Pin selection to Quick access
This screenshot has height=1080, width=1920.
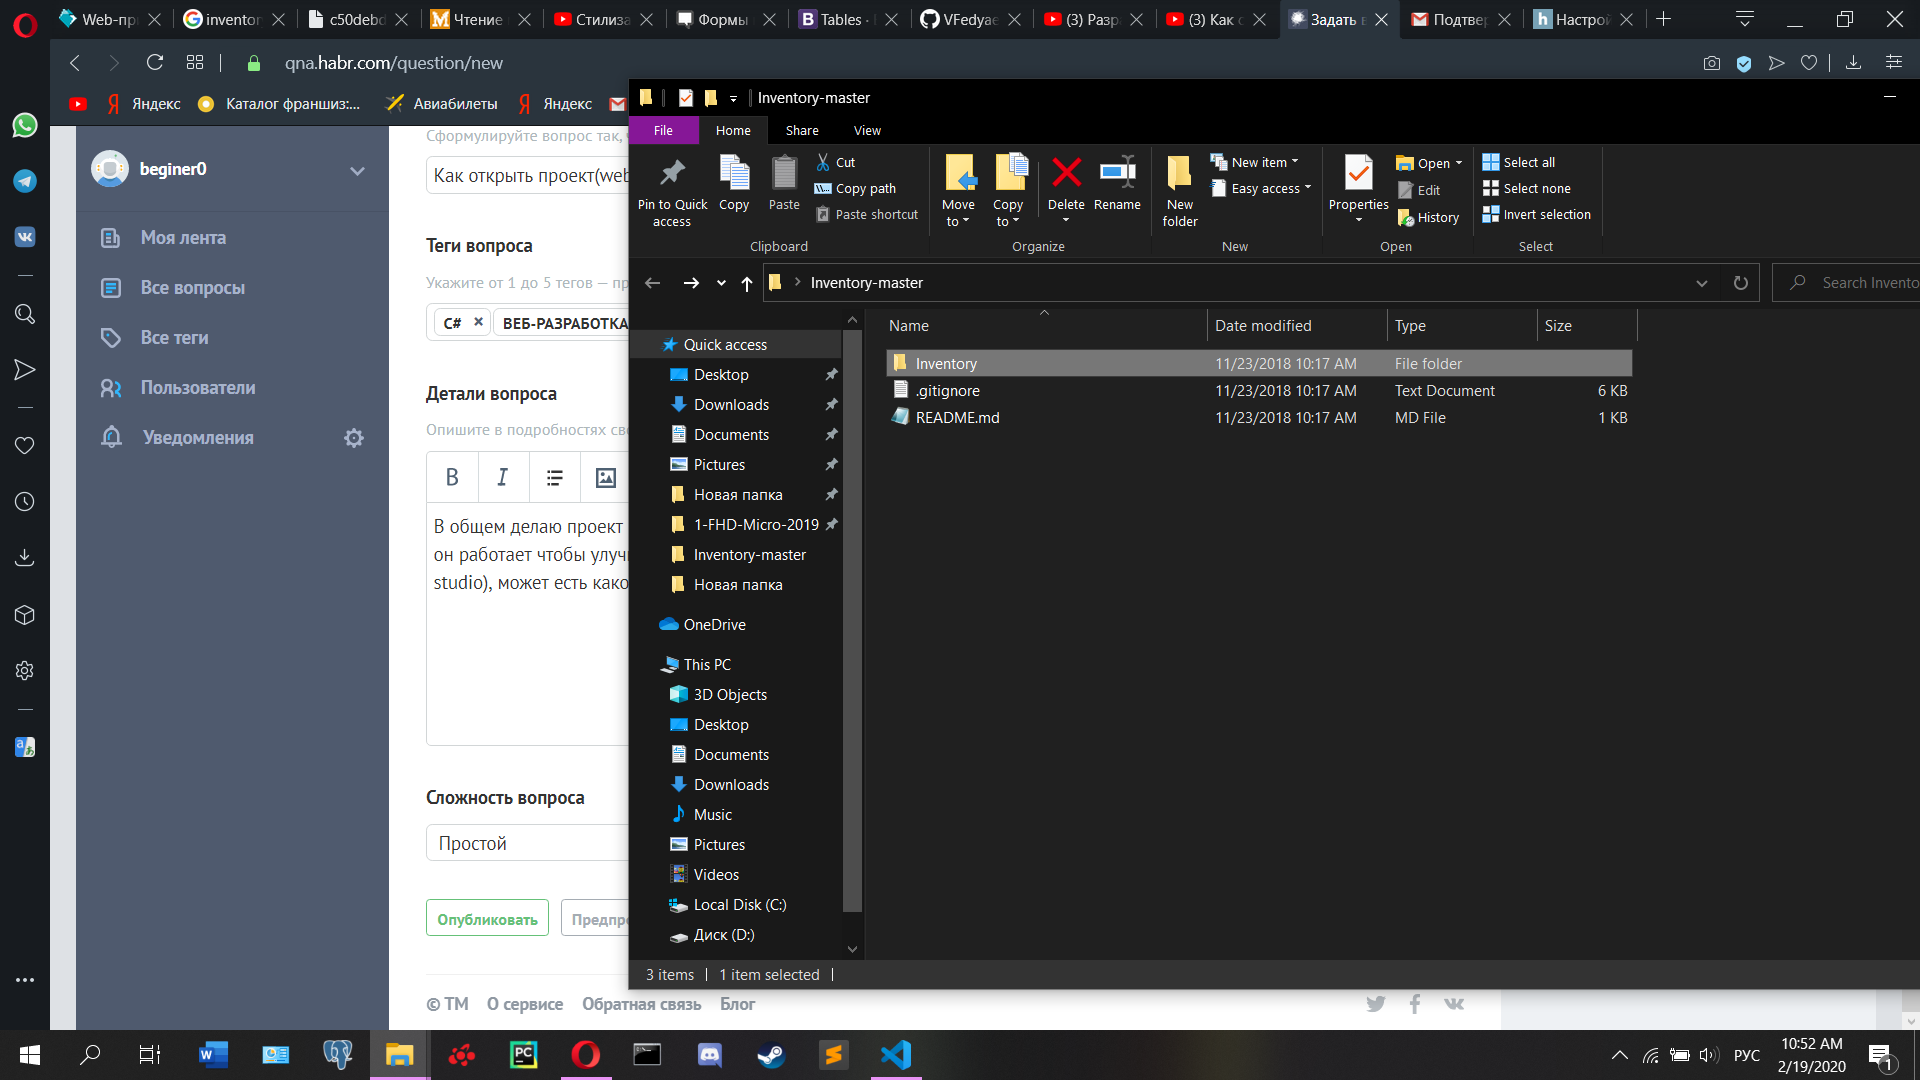click(x=672, y=192)
